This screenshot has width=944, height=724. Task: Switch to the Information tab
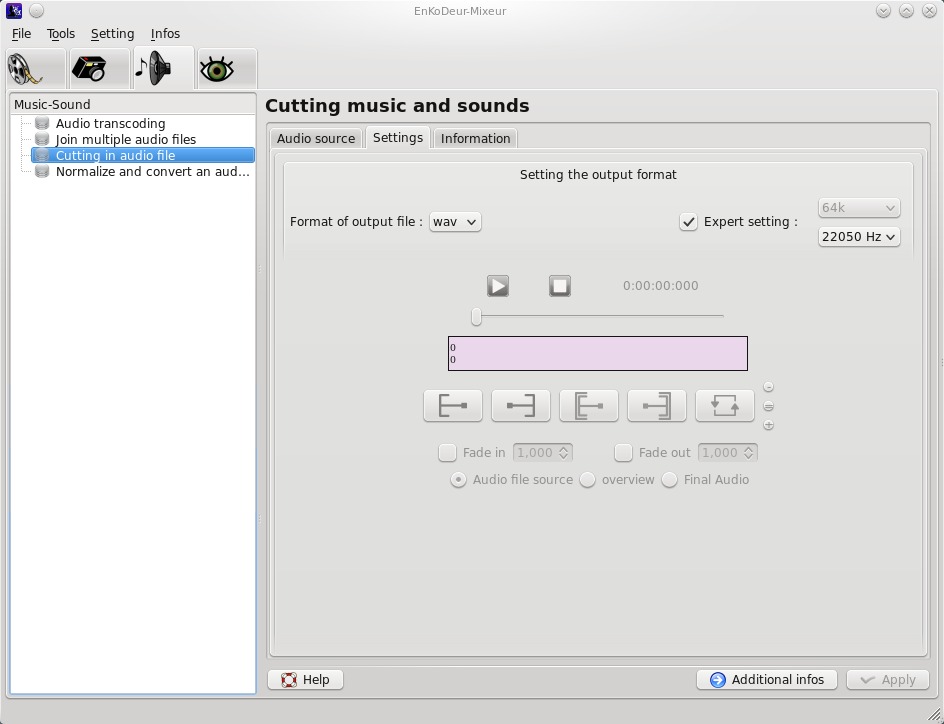tap(476, 138)
